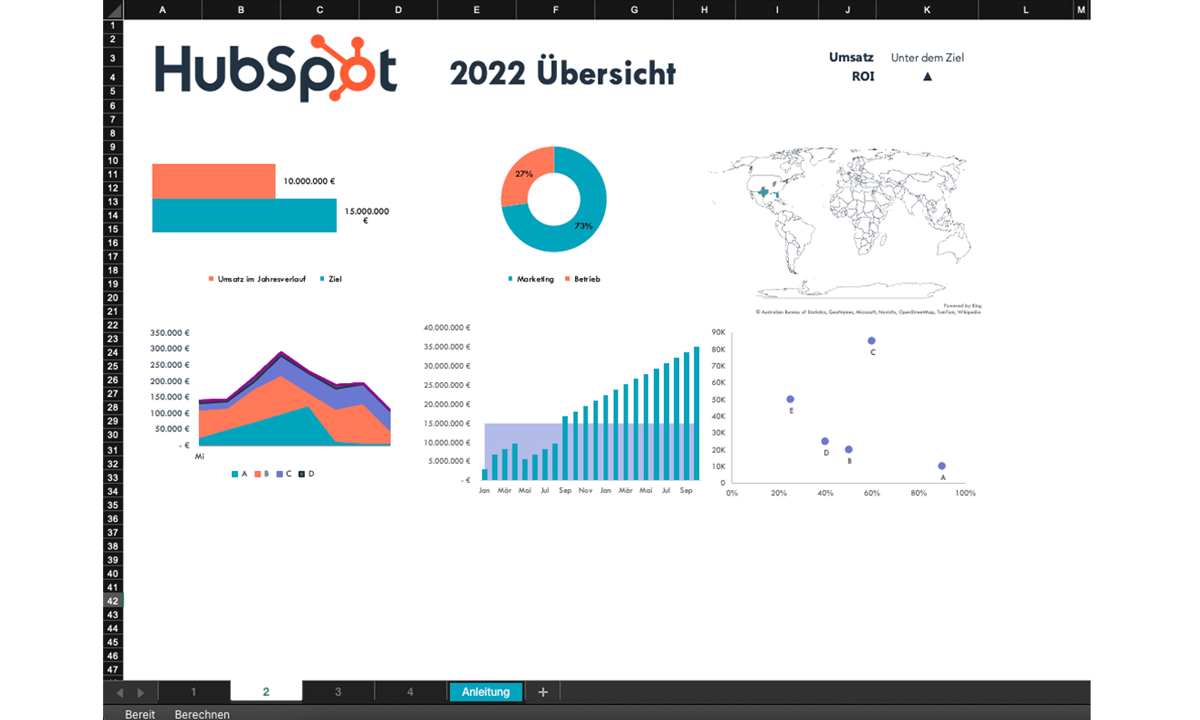Screen dimensions: 1200x720
Task: Select column K header
Action: [927, 10]
